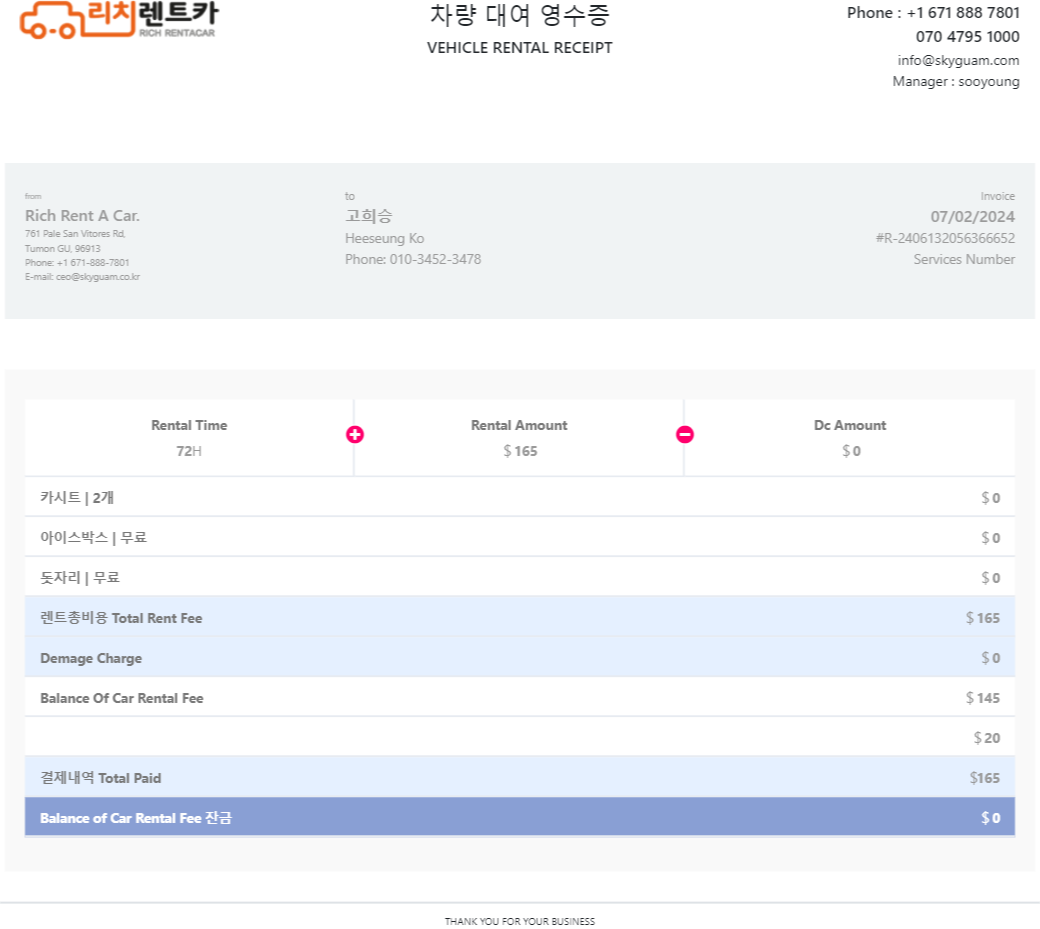Click the dark blue 잔금 balance row
The image size is (1040, 929).
[x=519, y=818]
